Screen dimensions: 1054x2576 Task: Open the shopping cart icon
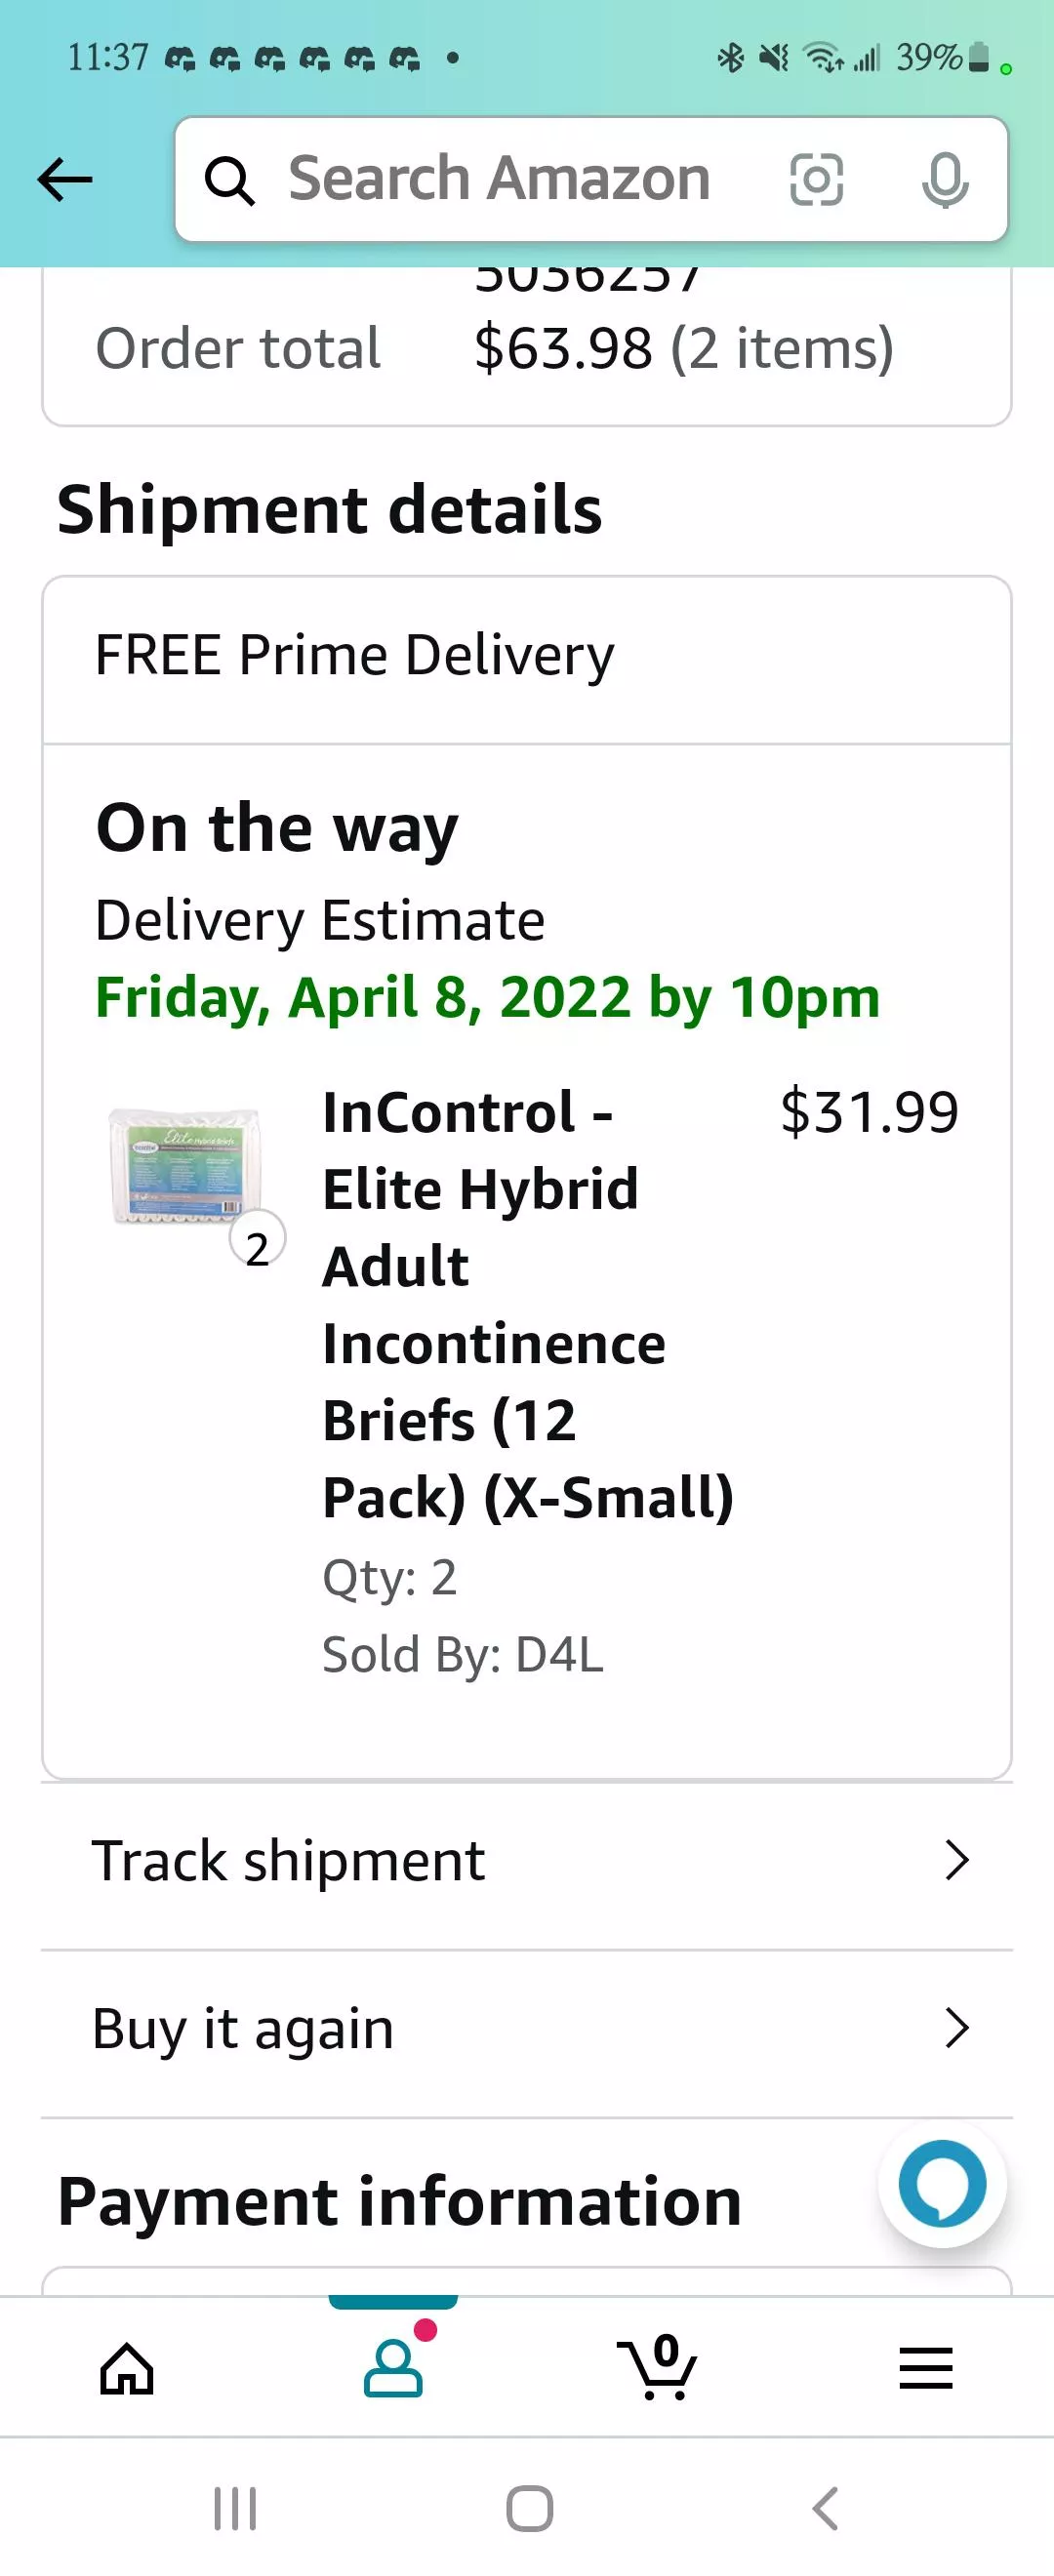point(658,2366)
